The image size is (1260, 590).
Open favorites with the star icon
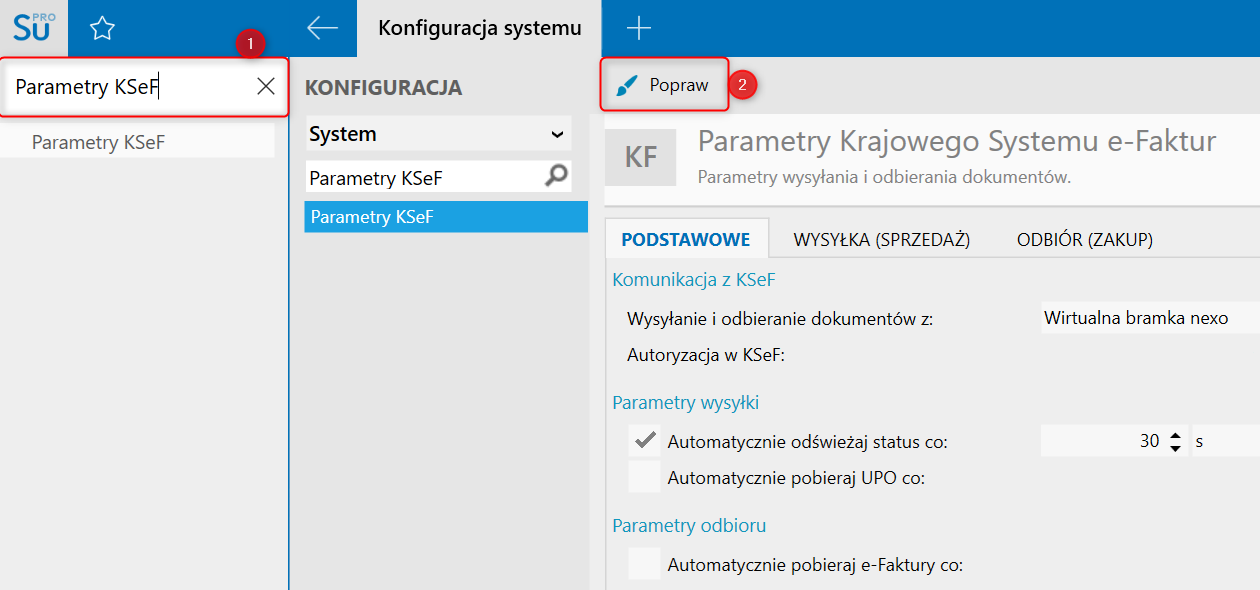(102, 28)
